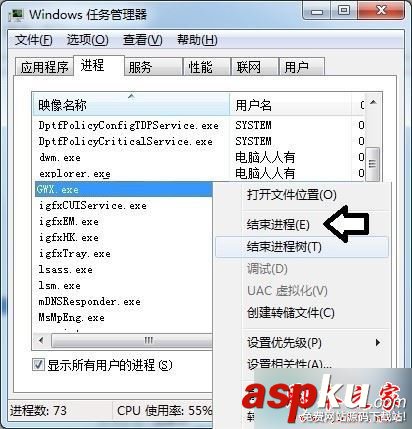Sort by 用户名 column header
Screen dimensions: 412x429
291,105
